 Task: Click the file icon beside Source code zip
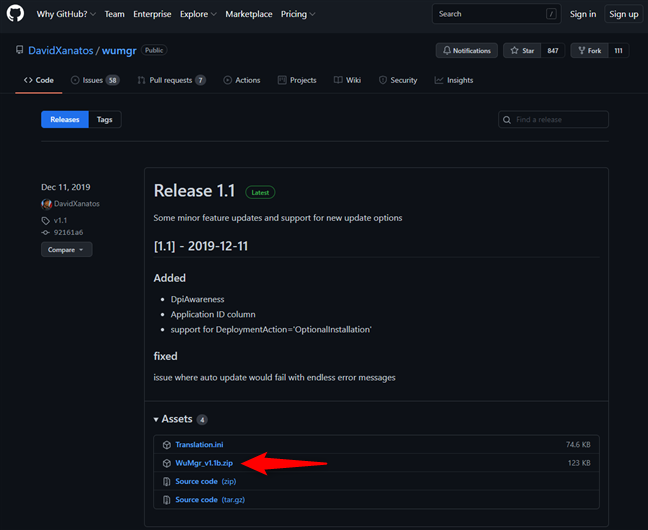click(167, 482)
